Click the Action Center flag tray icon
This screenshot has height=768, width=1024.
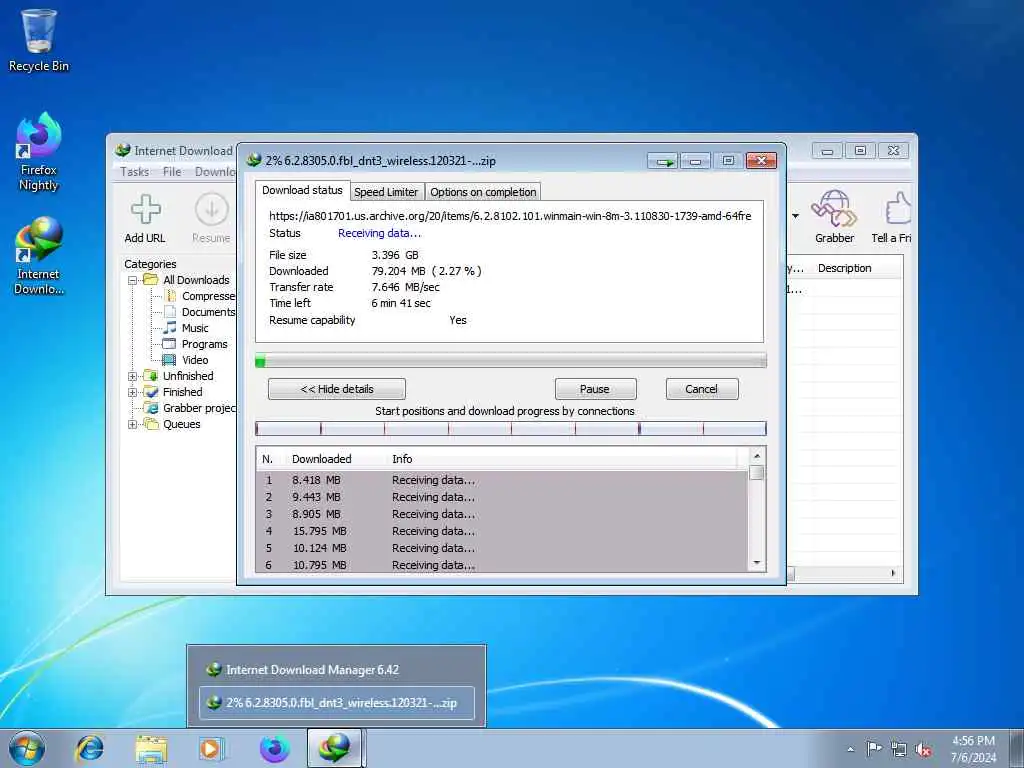pos(874,749)
